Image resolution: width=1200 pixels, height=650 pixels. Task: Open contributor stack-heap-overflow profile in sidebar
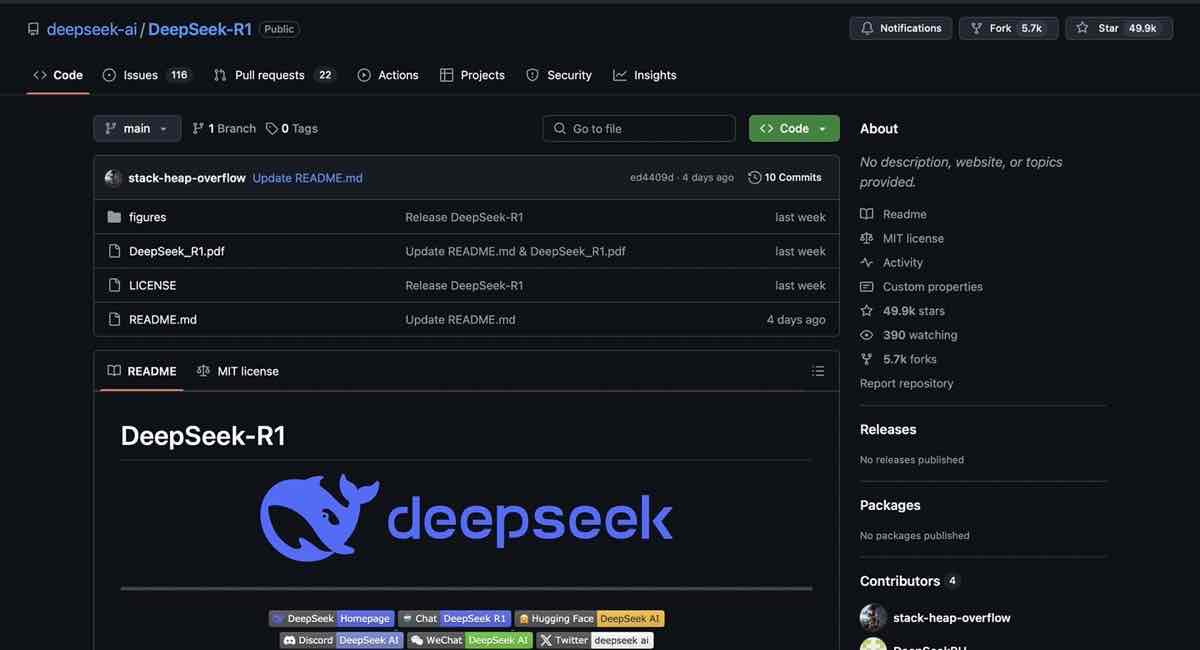[951, 618]
